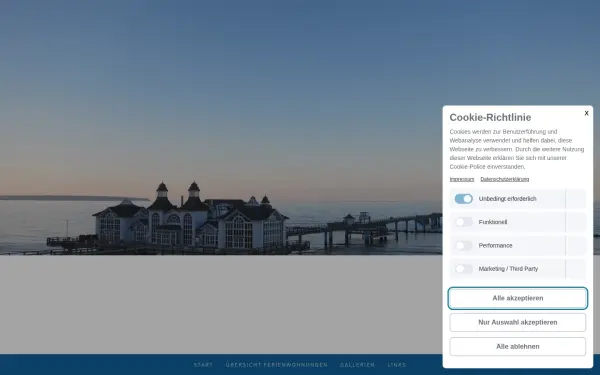Click the Marketing / Third Party label
This screenshot has height=375, width=600.
point(508,269)
